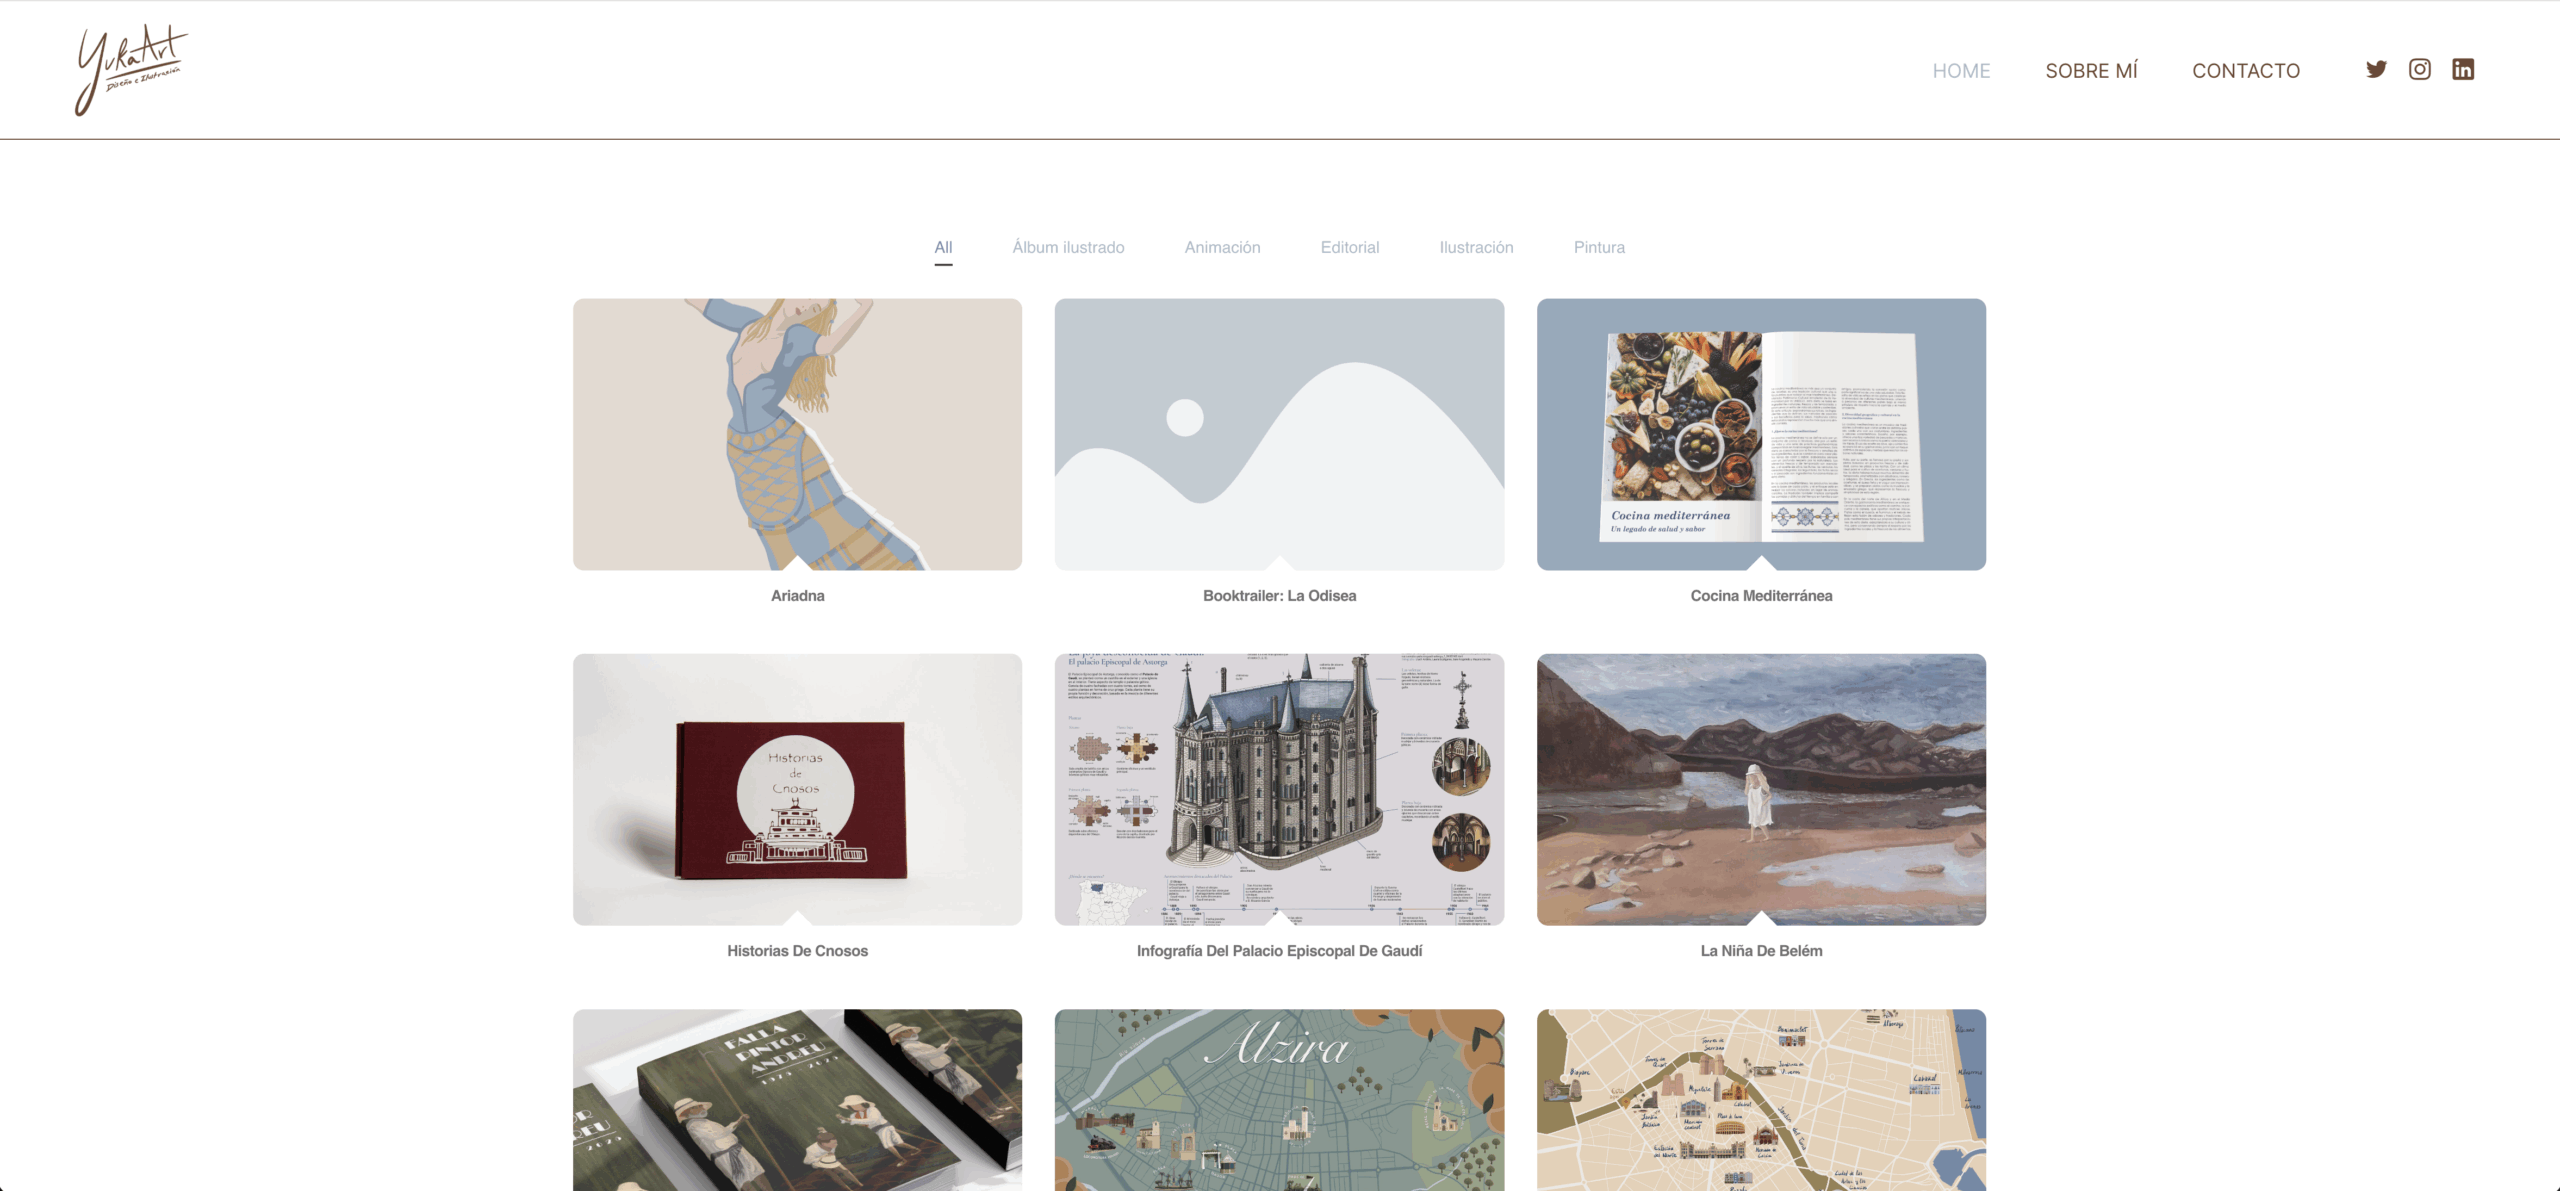Screen dimensions: 2560x1191
Task: Go to the HOME menu item
Action: tap(1961, 71)
